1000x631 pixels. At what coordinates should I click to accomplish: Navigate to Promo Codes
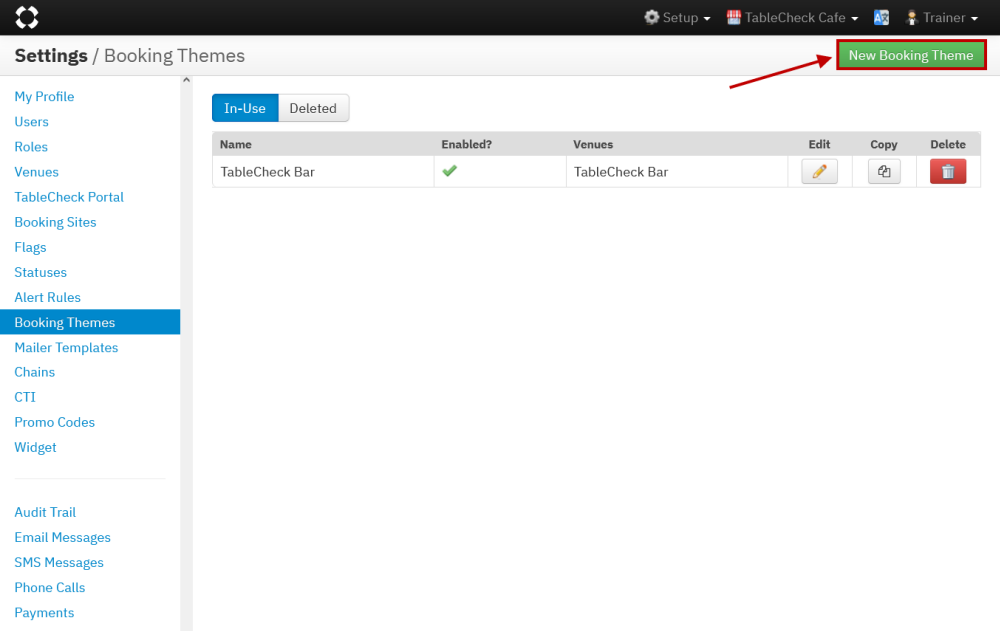pos(55,422)
